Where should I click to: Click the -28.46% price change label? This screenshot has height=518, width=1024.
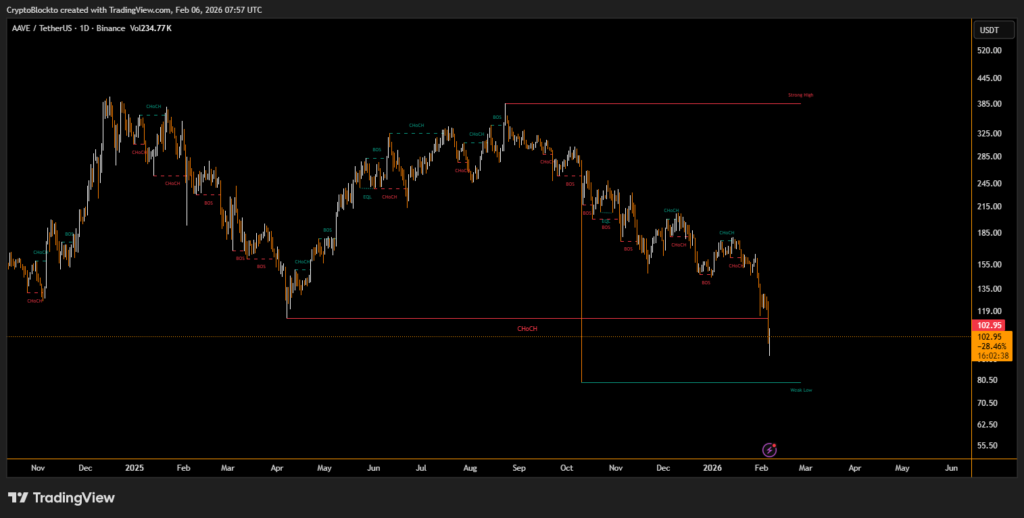[989, 345]
